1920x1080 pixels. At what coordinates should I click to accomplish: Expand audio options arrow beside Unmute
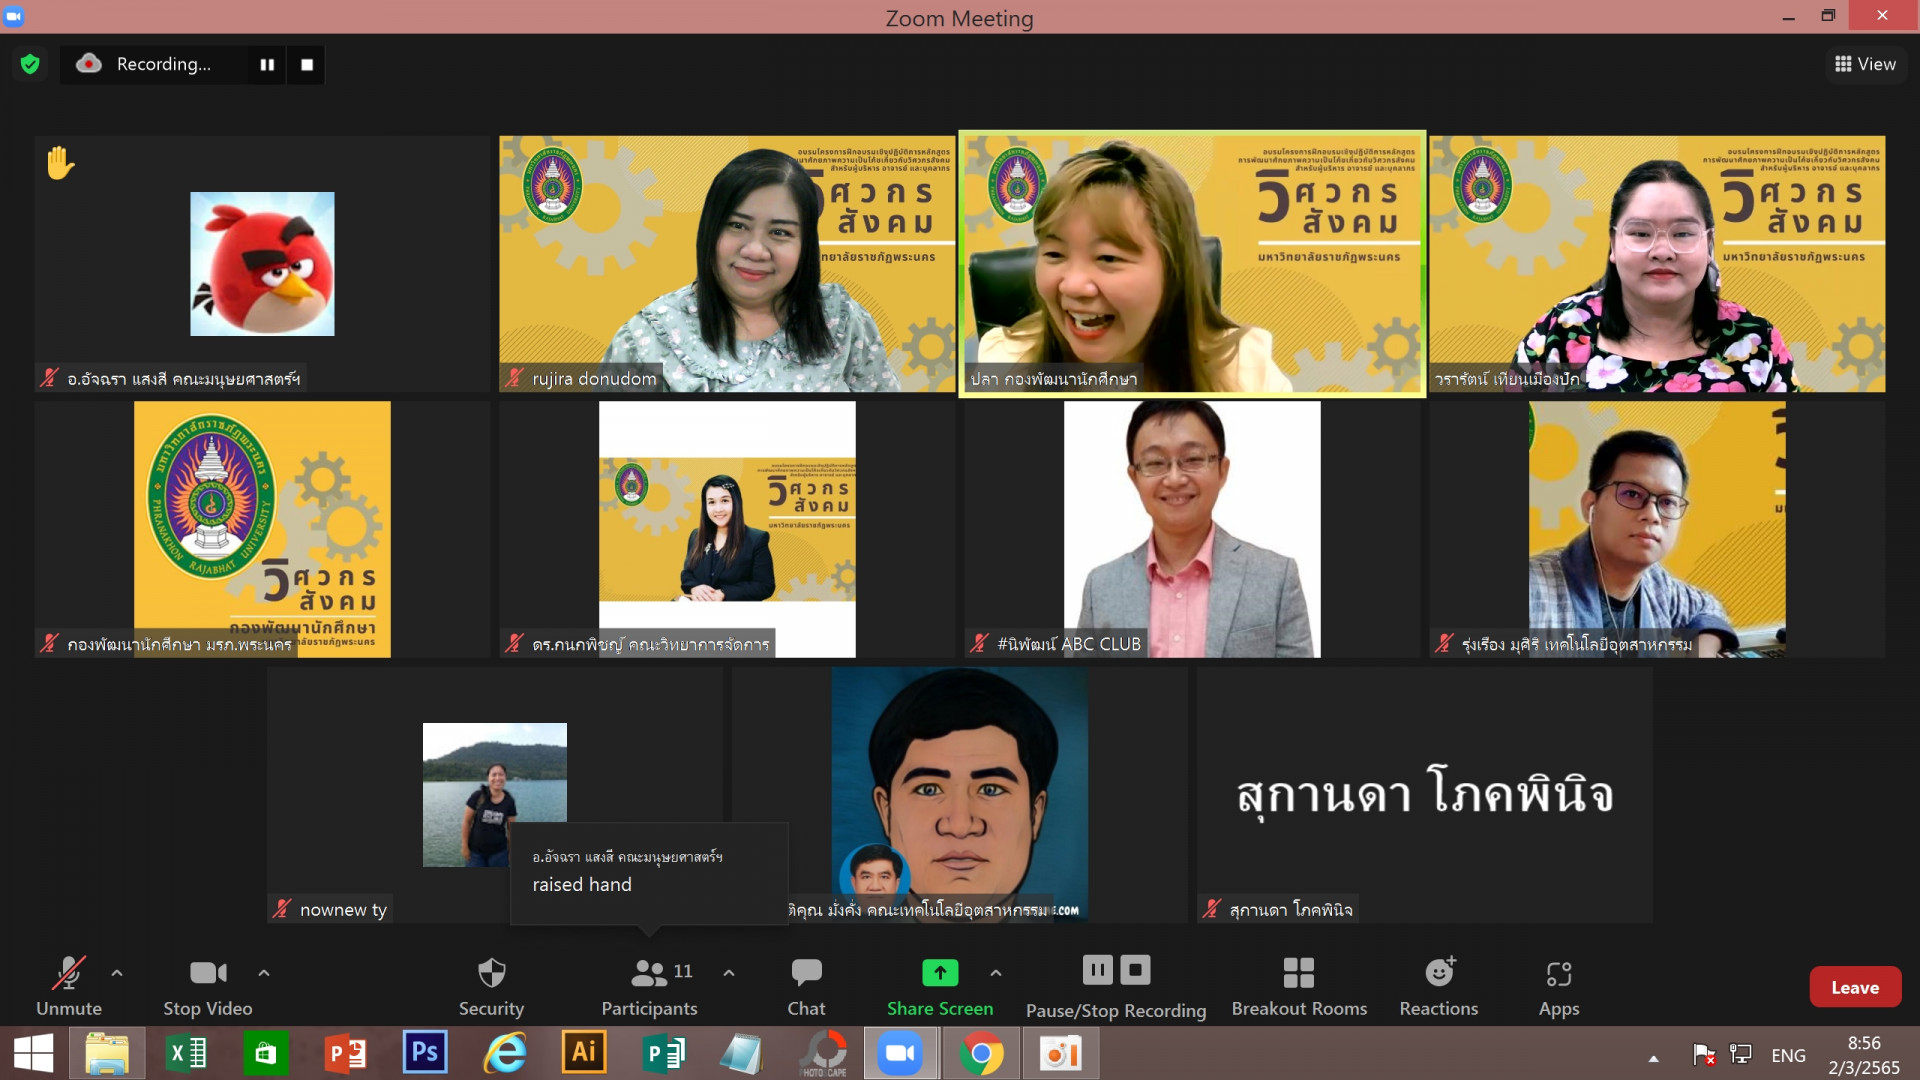[117, 973]
